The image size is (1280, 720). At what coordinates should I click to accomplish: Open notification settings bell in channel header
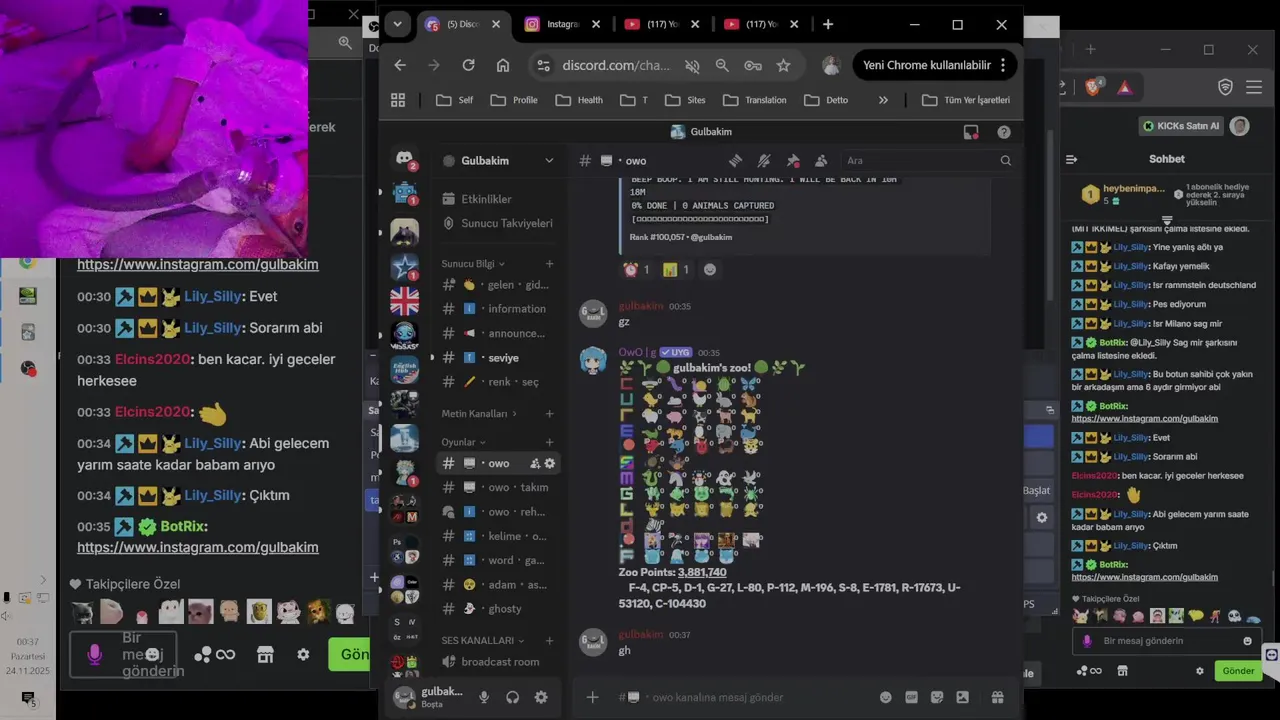pyautogui.click(x=764, y=160)
